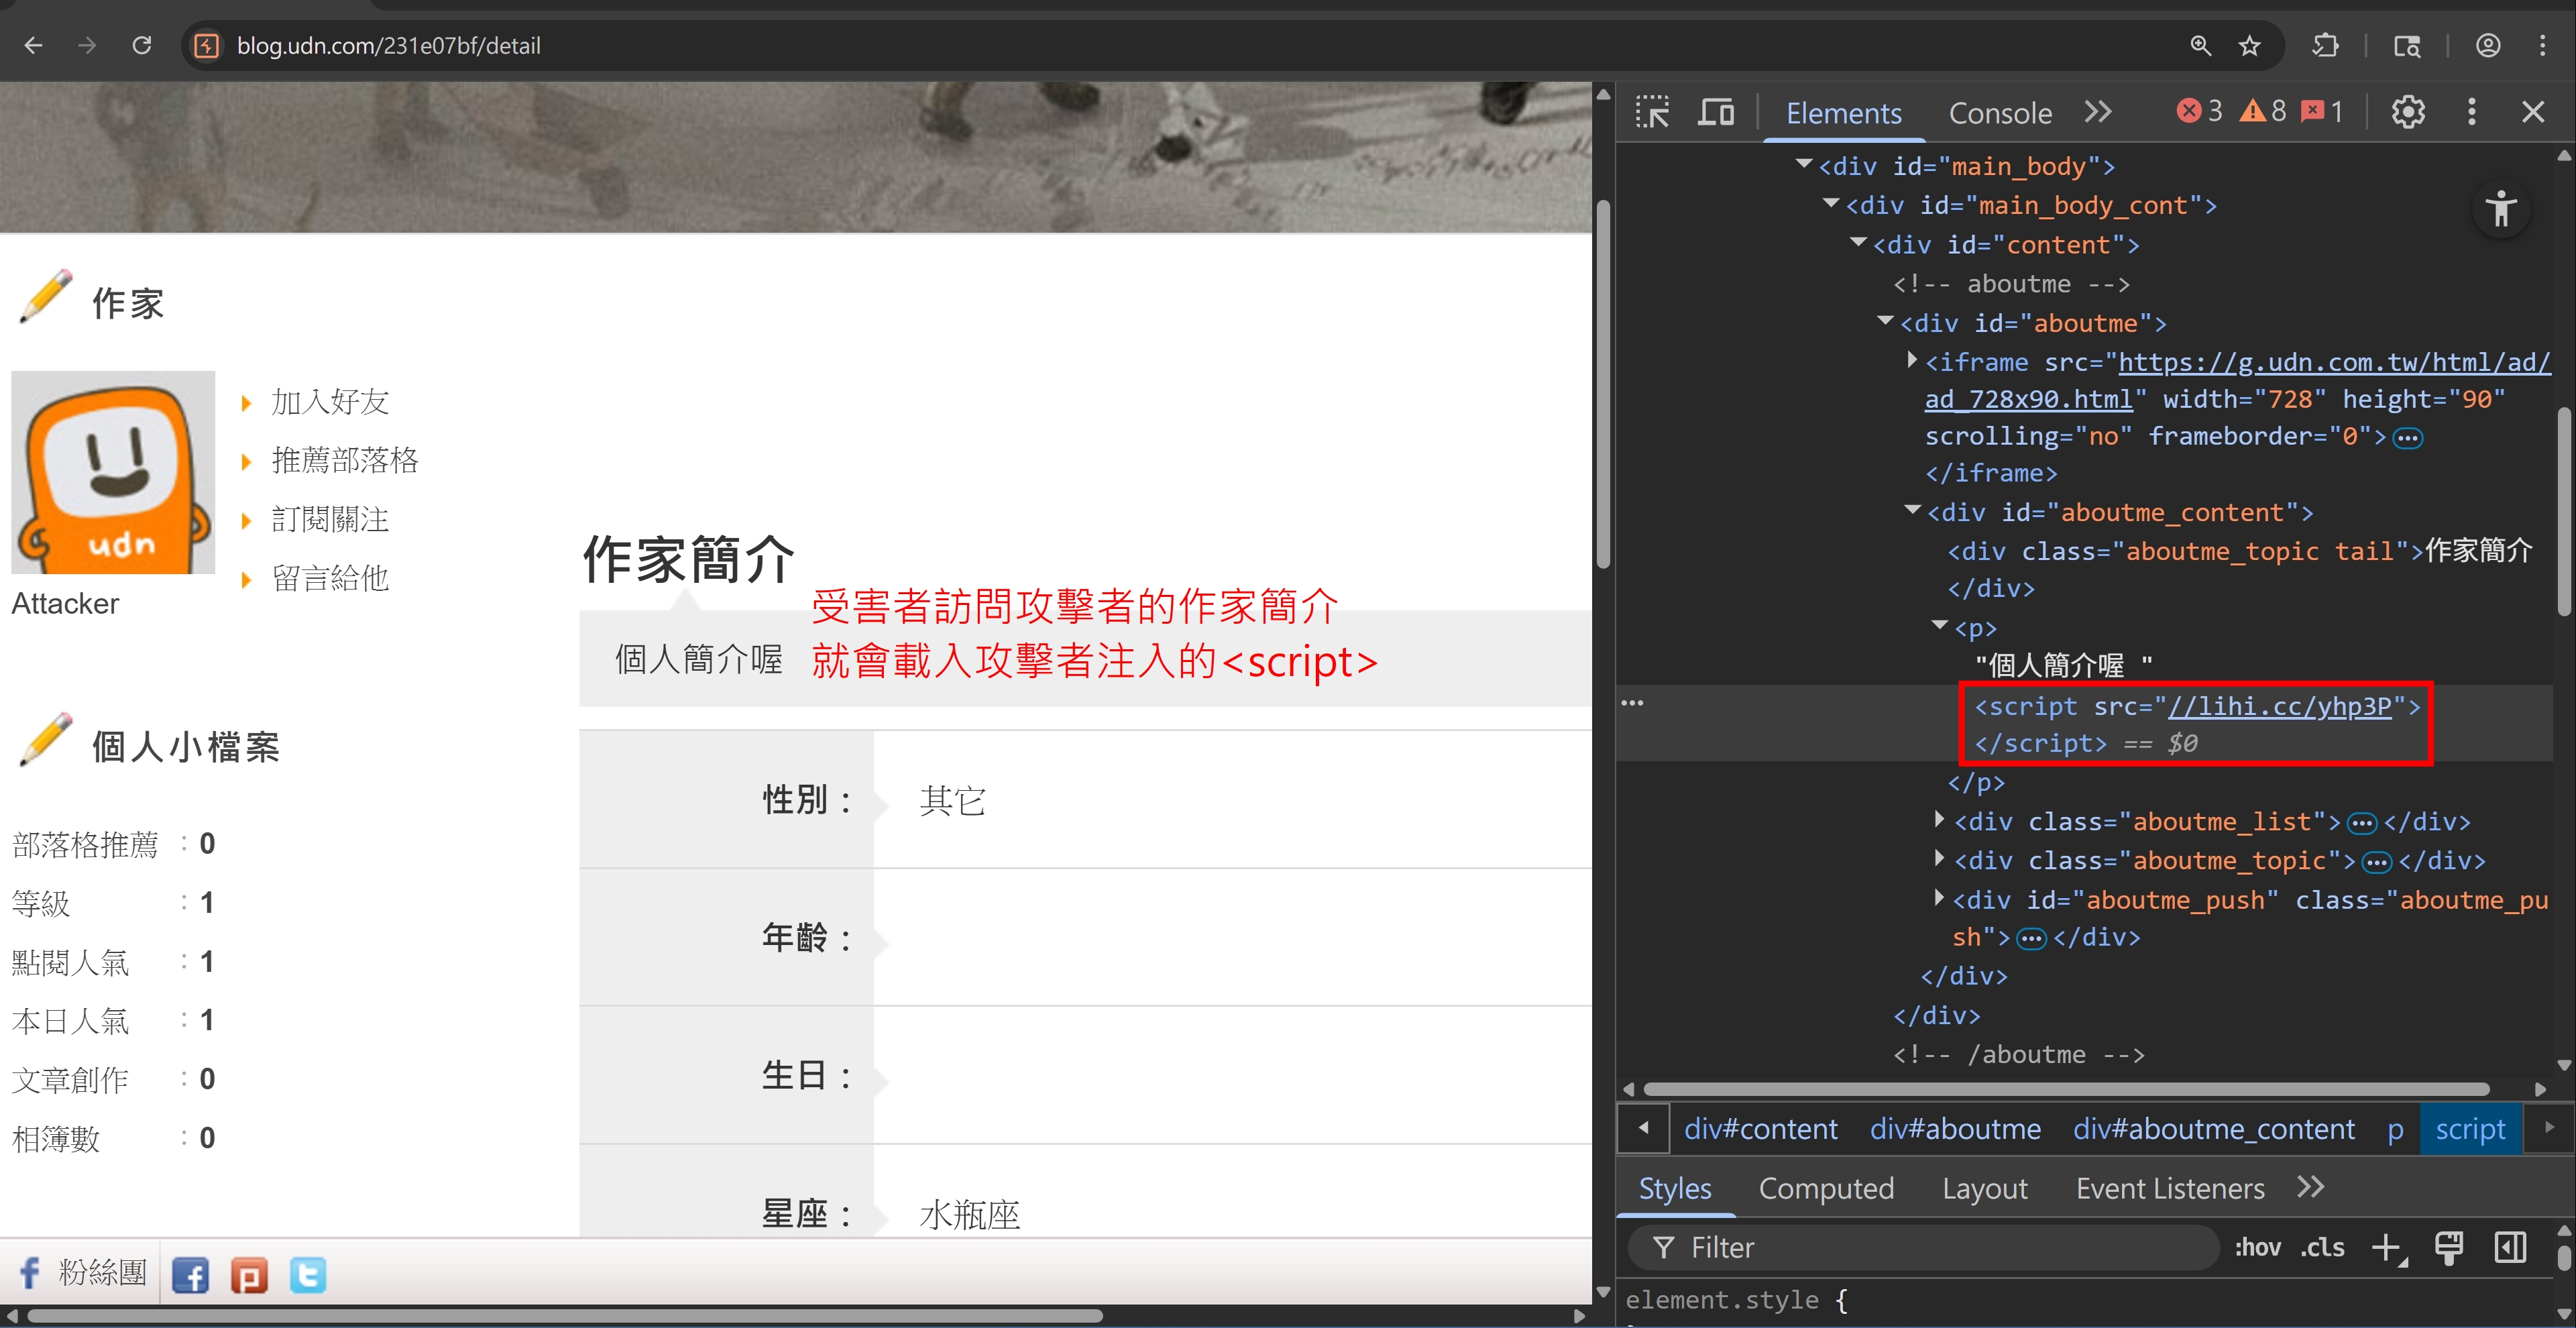Show more DevTools panels with the >> chevron
Viewport: 2576px width, 1328px height.
click(x=2098, y=112)
